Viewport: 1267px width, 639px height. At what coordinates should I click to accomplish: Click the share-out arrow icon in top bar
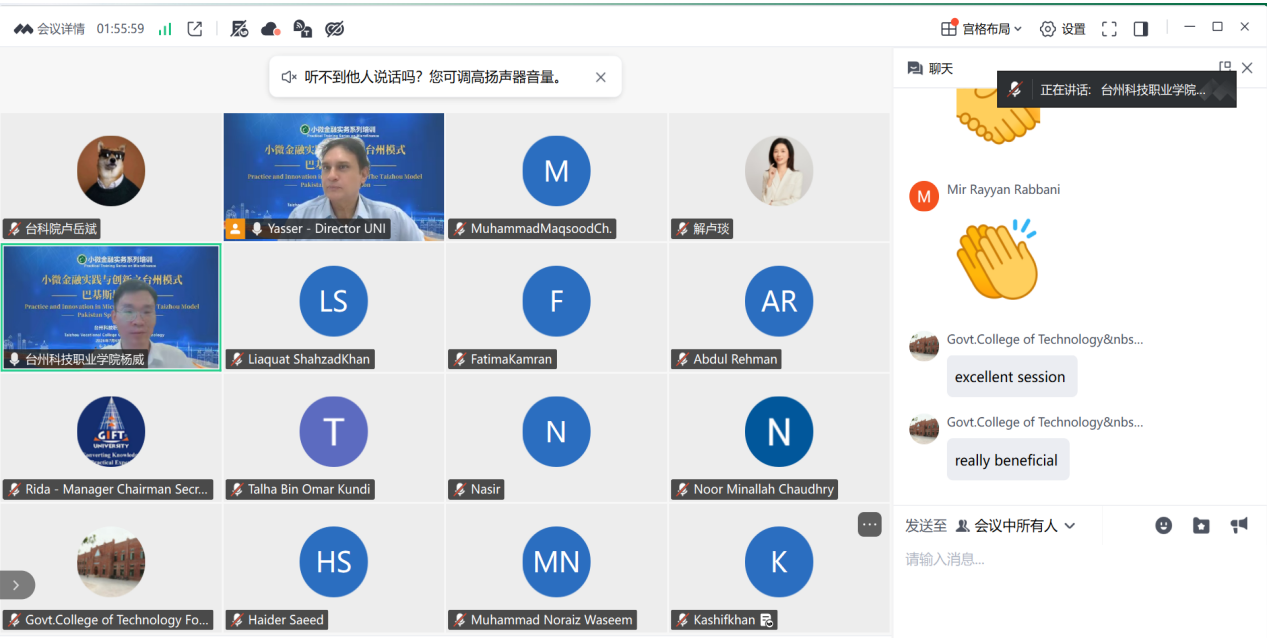[195, 29]
